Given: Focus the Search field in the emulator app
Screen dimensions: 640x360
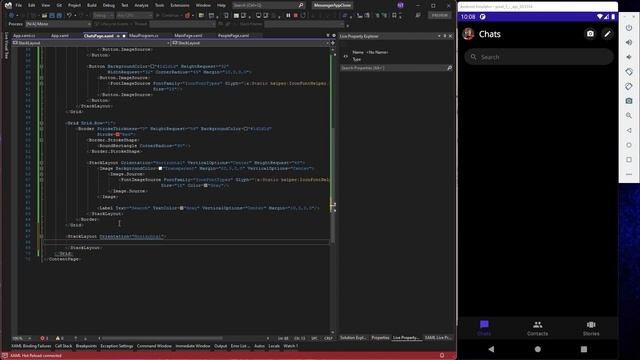Looking at the screenshot, I should point(538,57).
